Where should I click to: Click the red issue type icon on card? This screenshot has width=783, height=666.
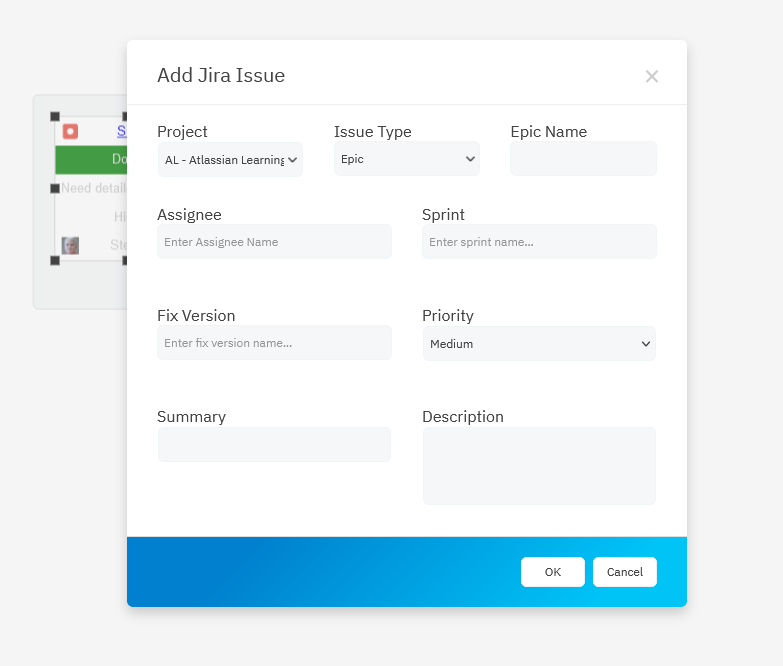pos(70,131)
